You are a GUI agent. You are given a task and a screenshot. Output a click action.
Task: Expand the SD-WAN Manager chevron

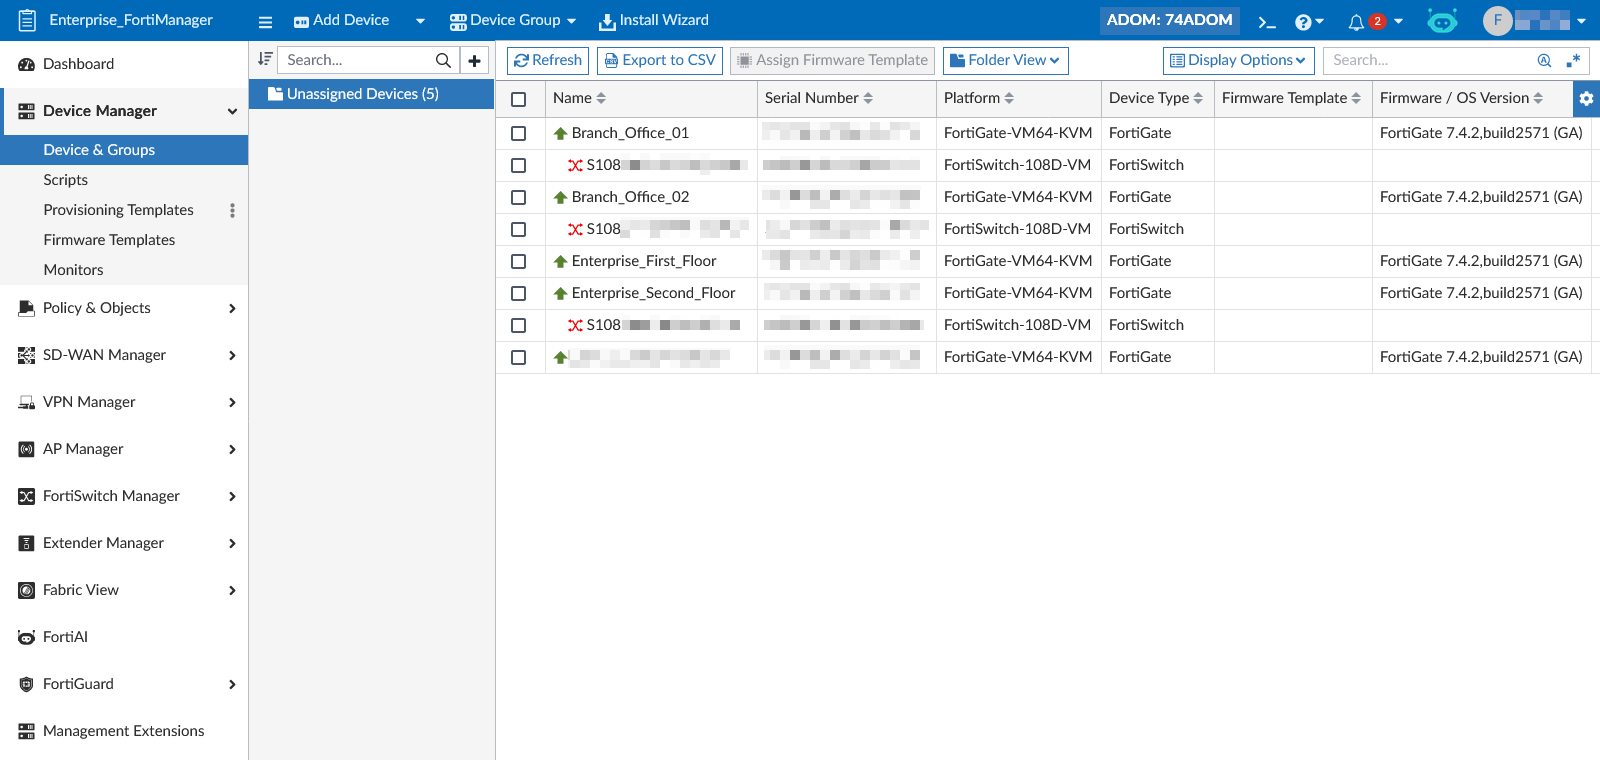click(x=232, y=355)
